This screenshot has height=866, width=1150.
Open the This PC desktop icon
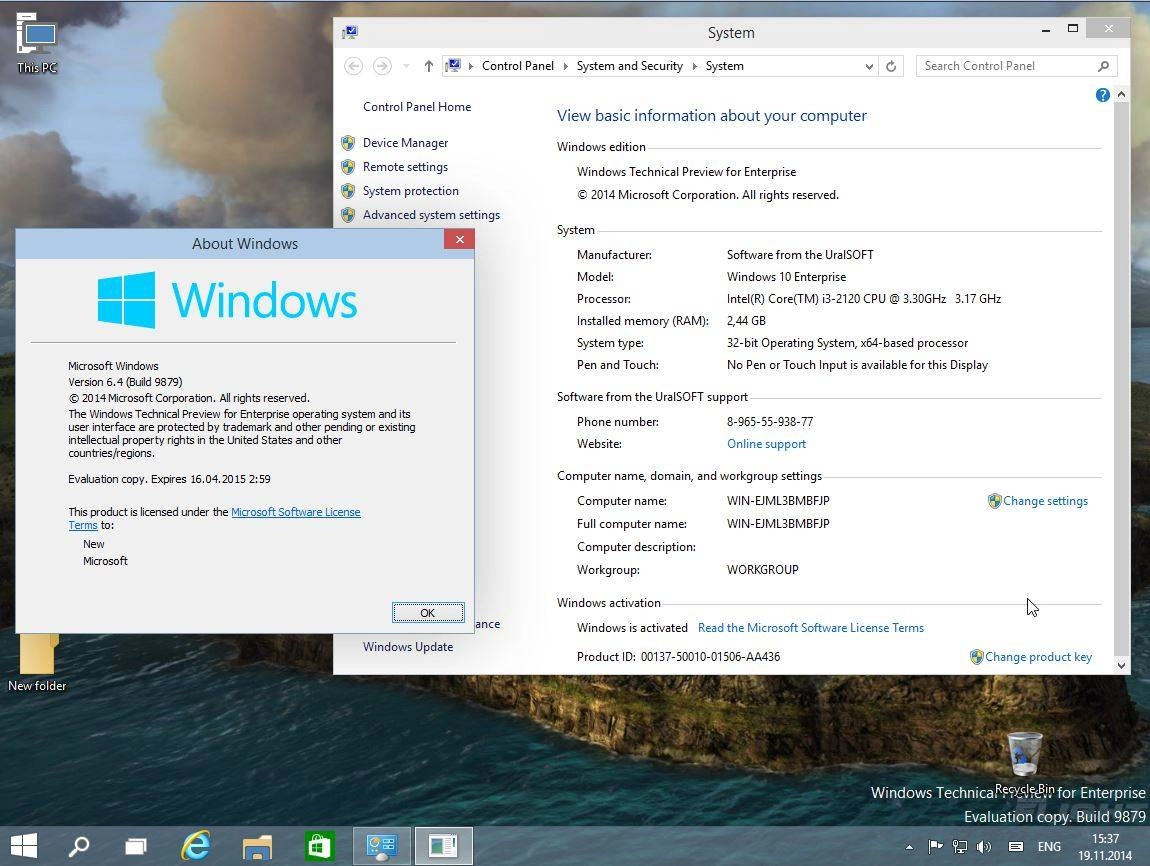(x=37, y=43)
